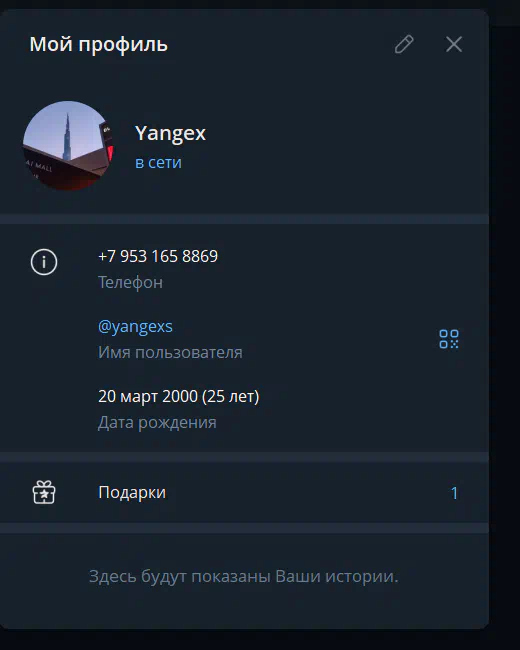The image size is (520, 650).
Task: Click the (25 лет) age text
Action: (x=231, y=396)
